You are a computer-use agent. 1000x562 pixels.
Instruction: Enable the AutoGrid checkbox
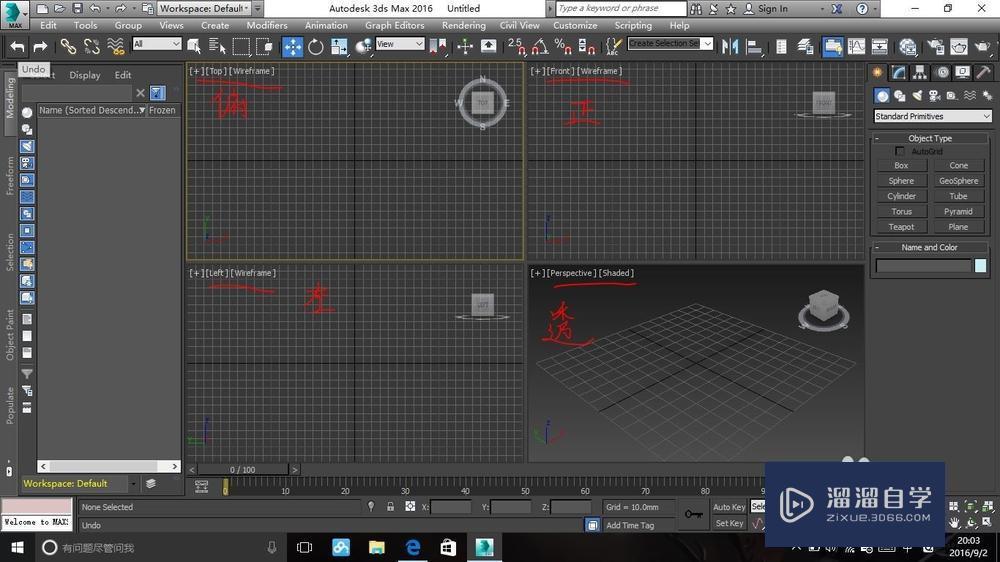tap(900, 151)
